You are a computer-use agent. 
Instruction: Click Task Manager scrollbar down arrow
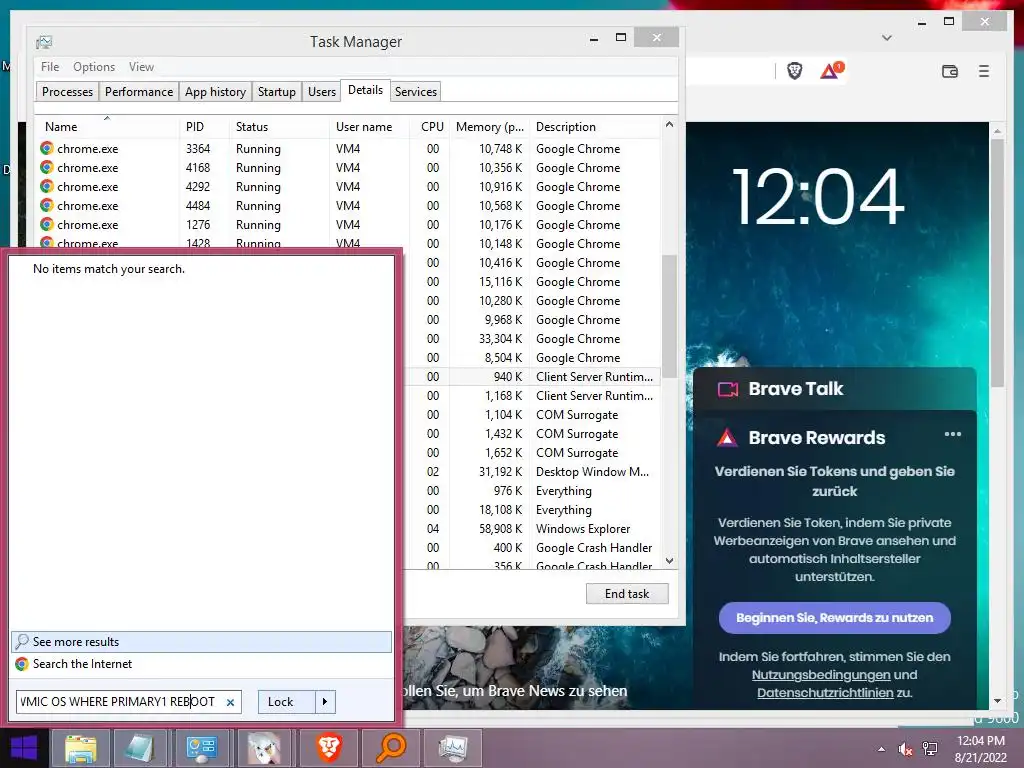click(x=669, y=561)
